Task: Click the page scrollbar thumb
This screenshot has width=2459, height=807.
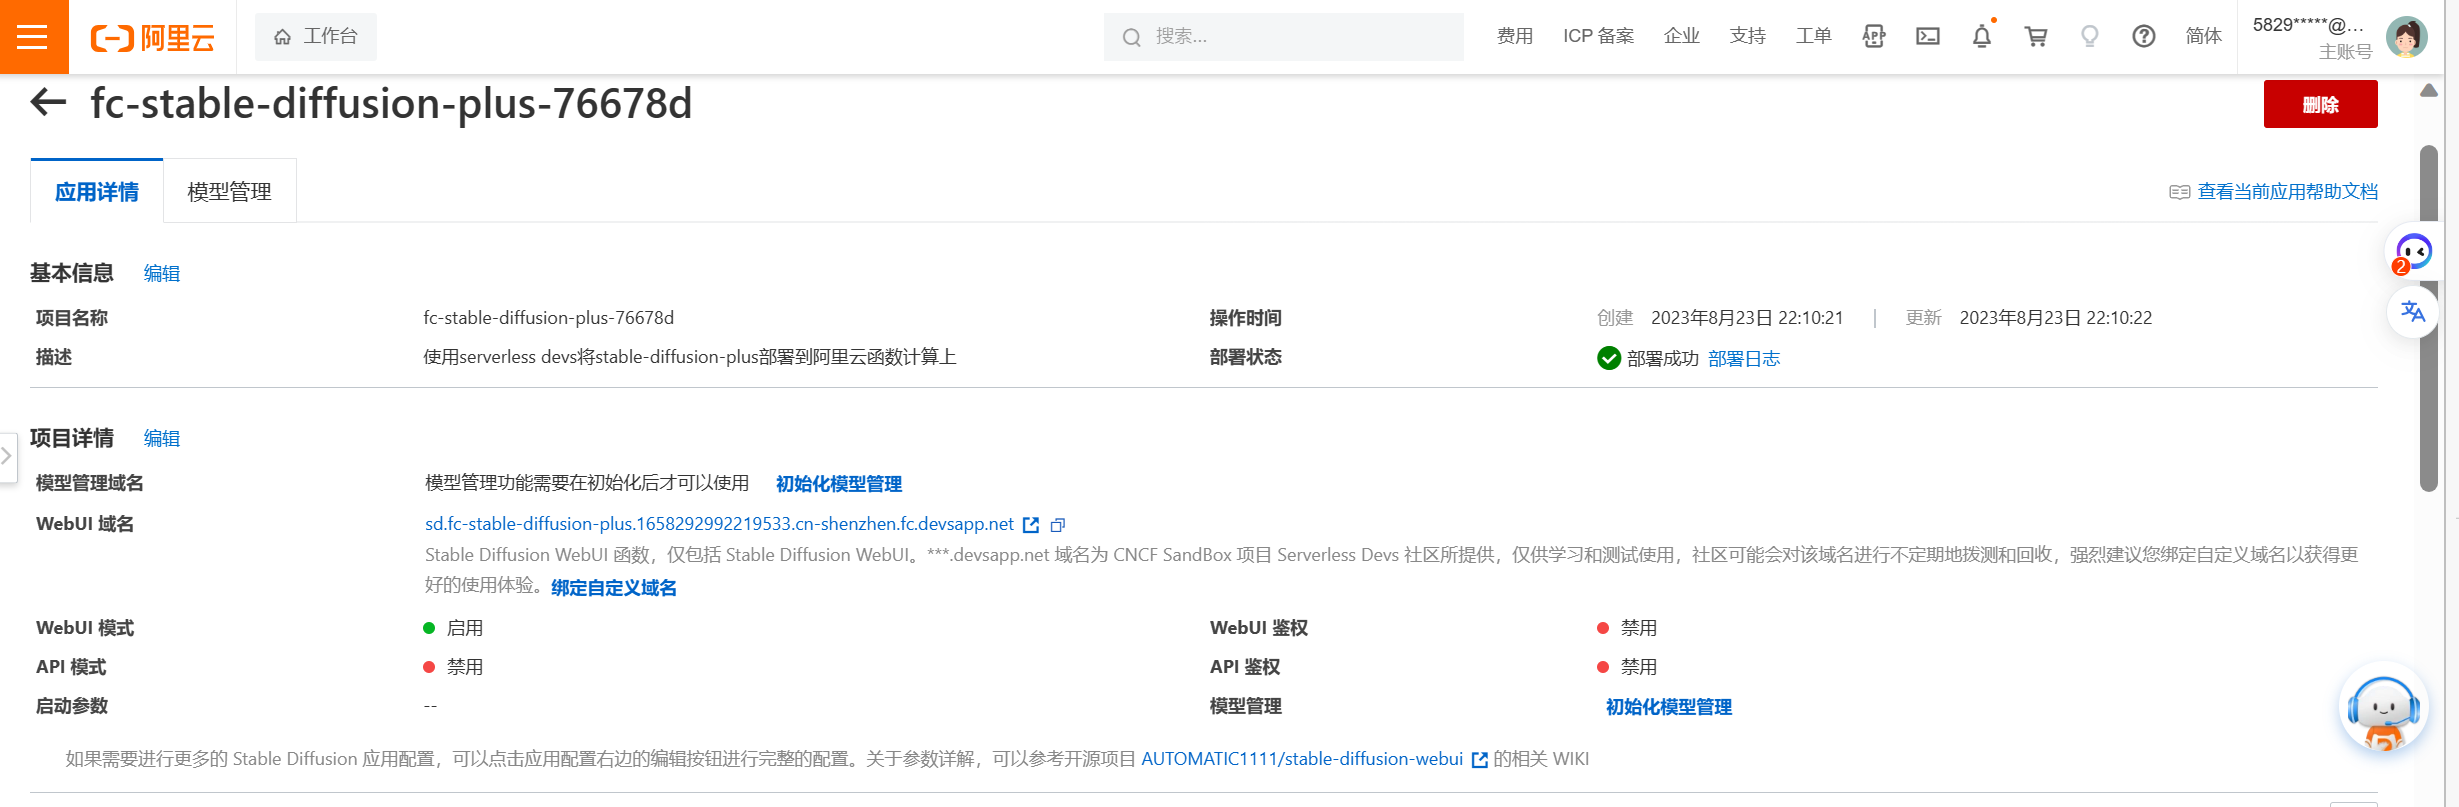Action: 2429,318
